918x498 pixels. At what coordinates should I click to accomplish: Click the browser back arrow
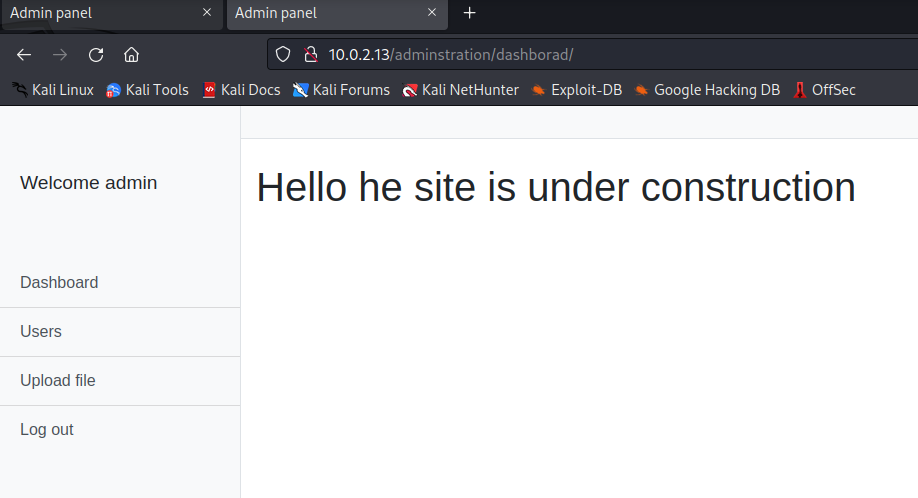[24, 54]
